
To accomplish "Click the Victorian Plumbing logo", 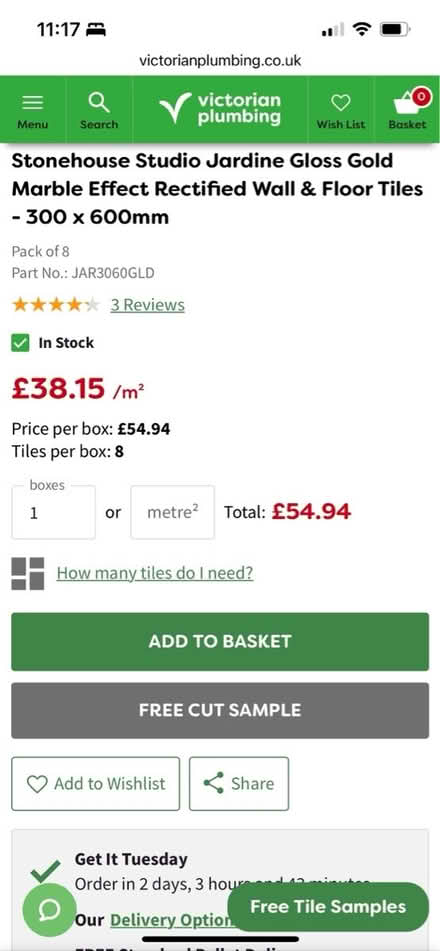I will coord(220,110).
